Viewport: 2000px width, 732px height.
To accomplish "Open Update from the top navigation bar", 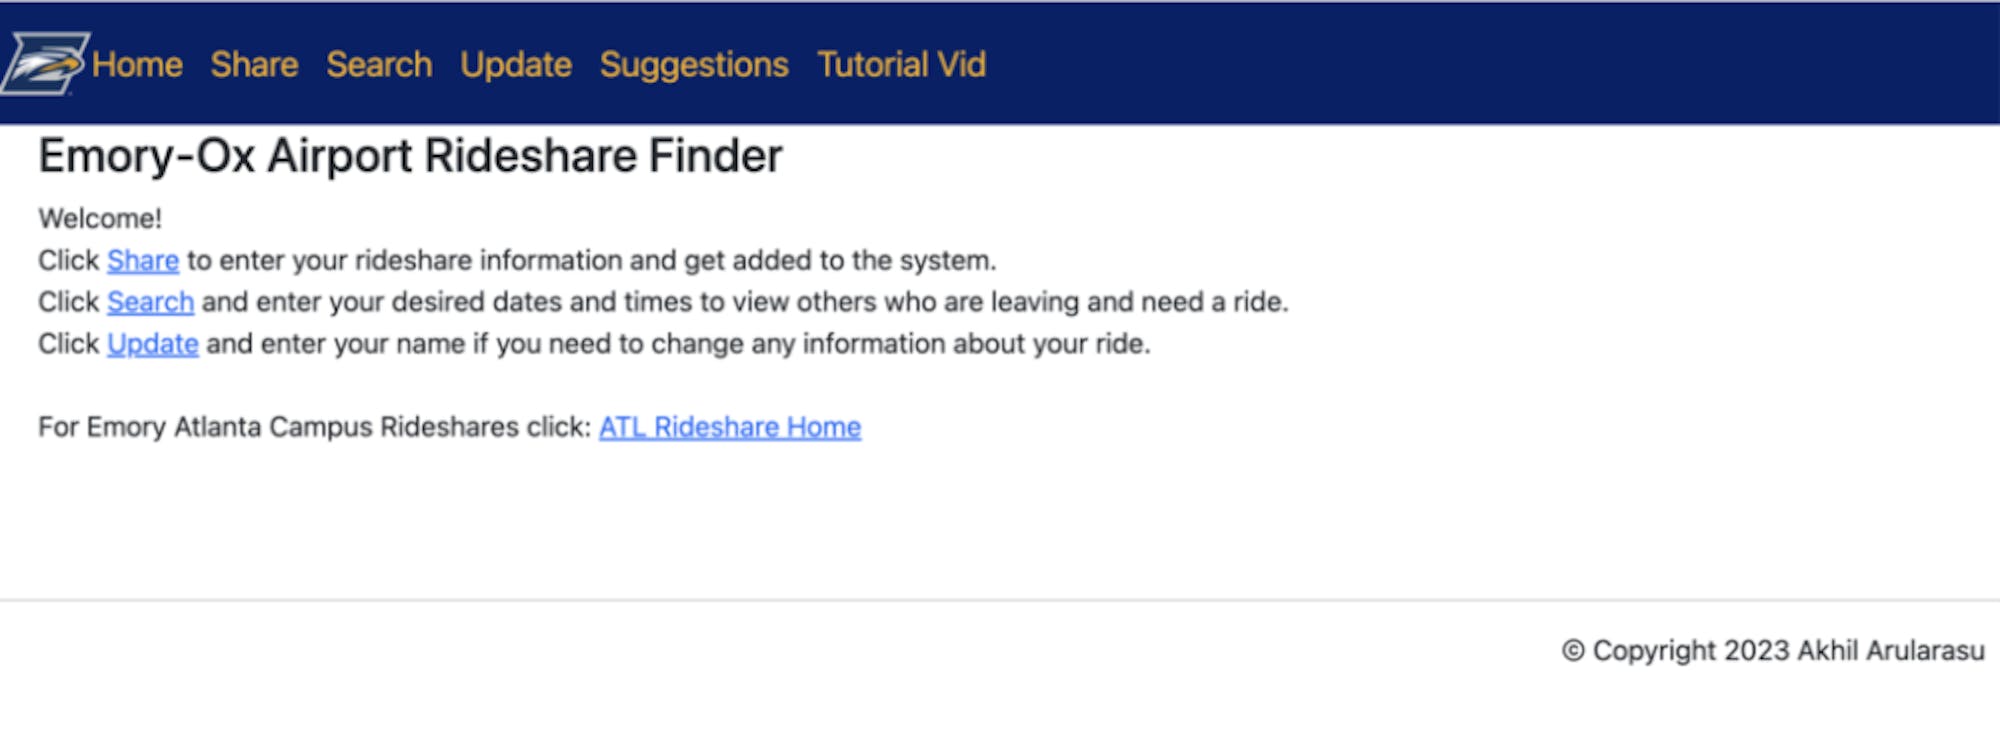I will [x=516, y=65].
